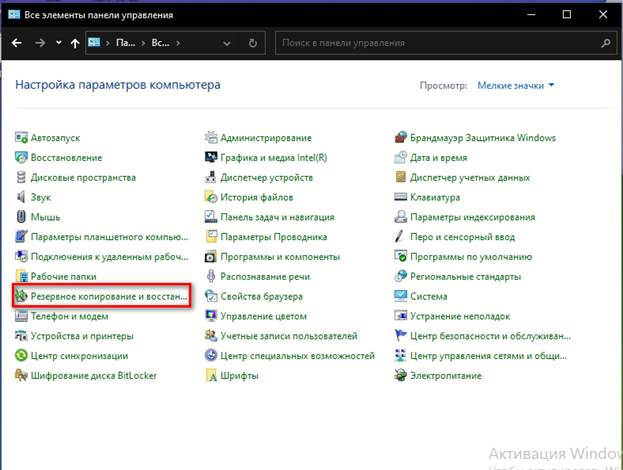Image resolution: width=623 pixels, height=470 pixels.
Task: Click the Центр синхронизации icon
Action: (21, 355)
